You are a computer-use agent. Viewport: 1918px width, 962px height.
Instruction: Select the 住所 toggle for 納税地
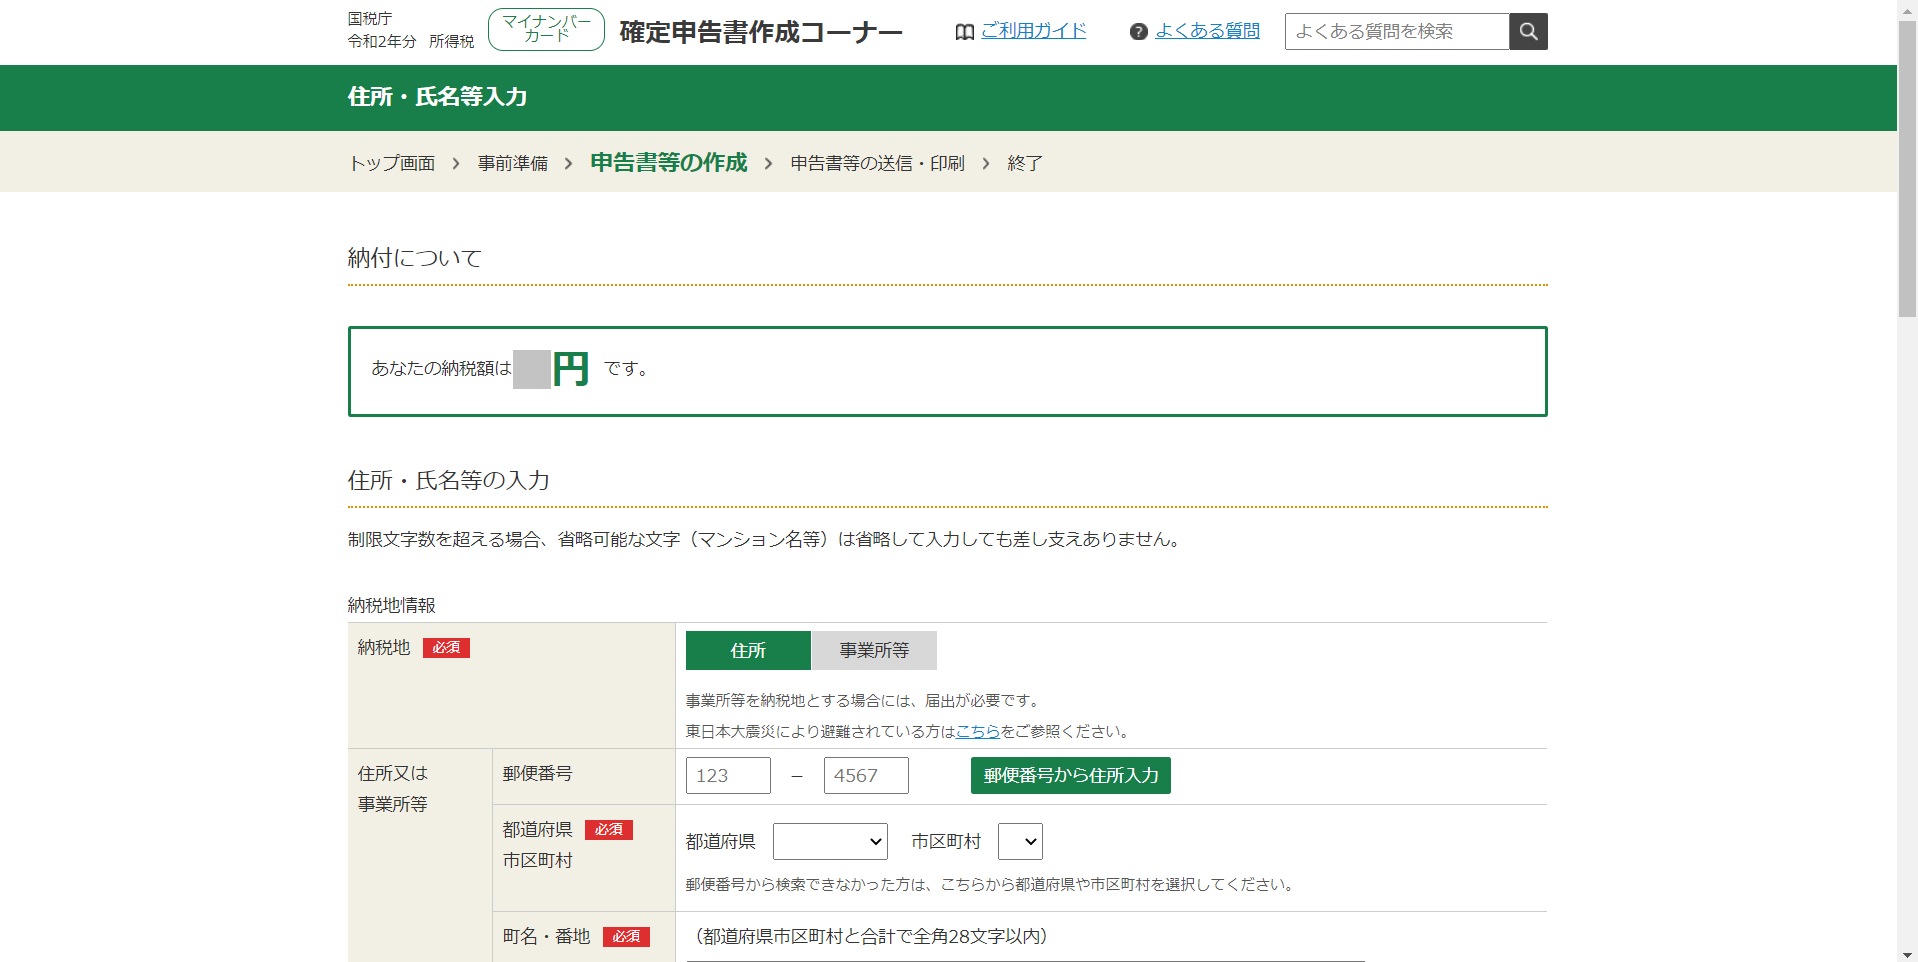pyautogui.click(x=748, y=650)
